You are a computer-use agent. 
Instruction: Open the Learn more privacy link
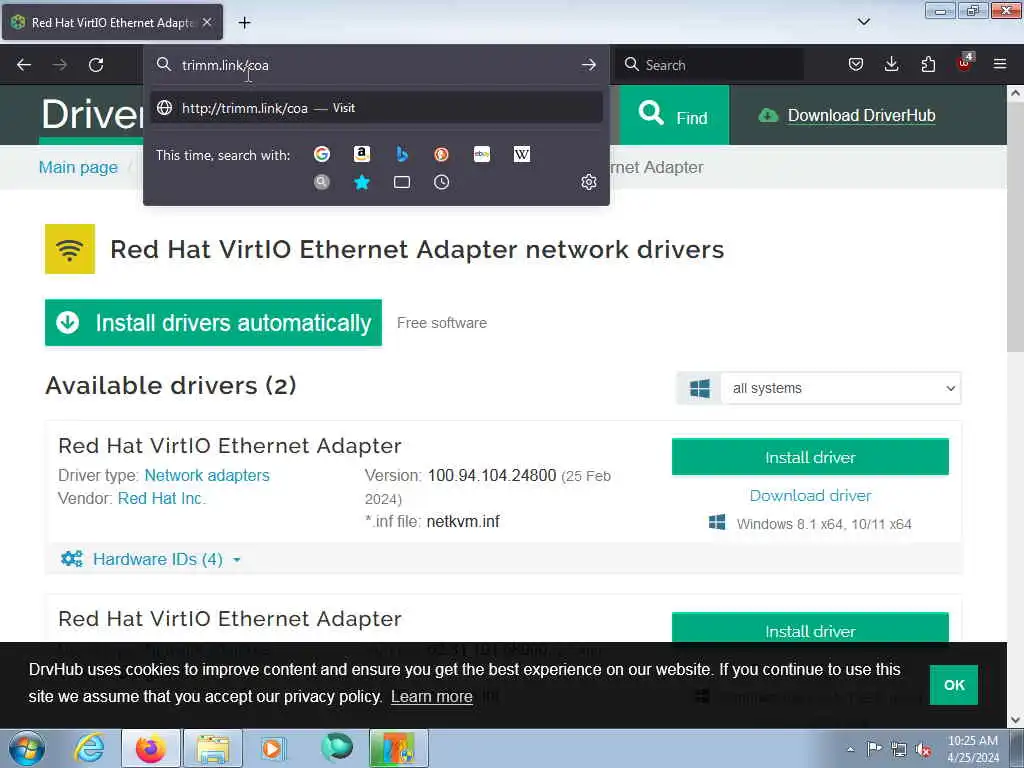(432, 696)
